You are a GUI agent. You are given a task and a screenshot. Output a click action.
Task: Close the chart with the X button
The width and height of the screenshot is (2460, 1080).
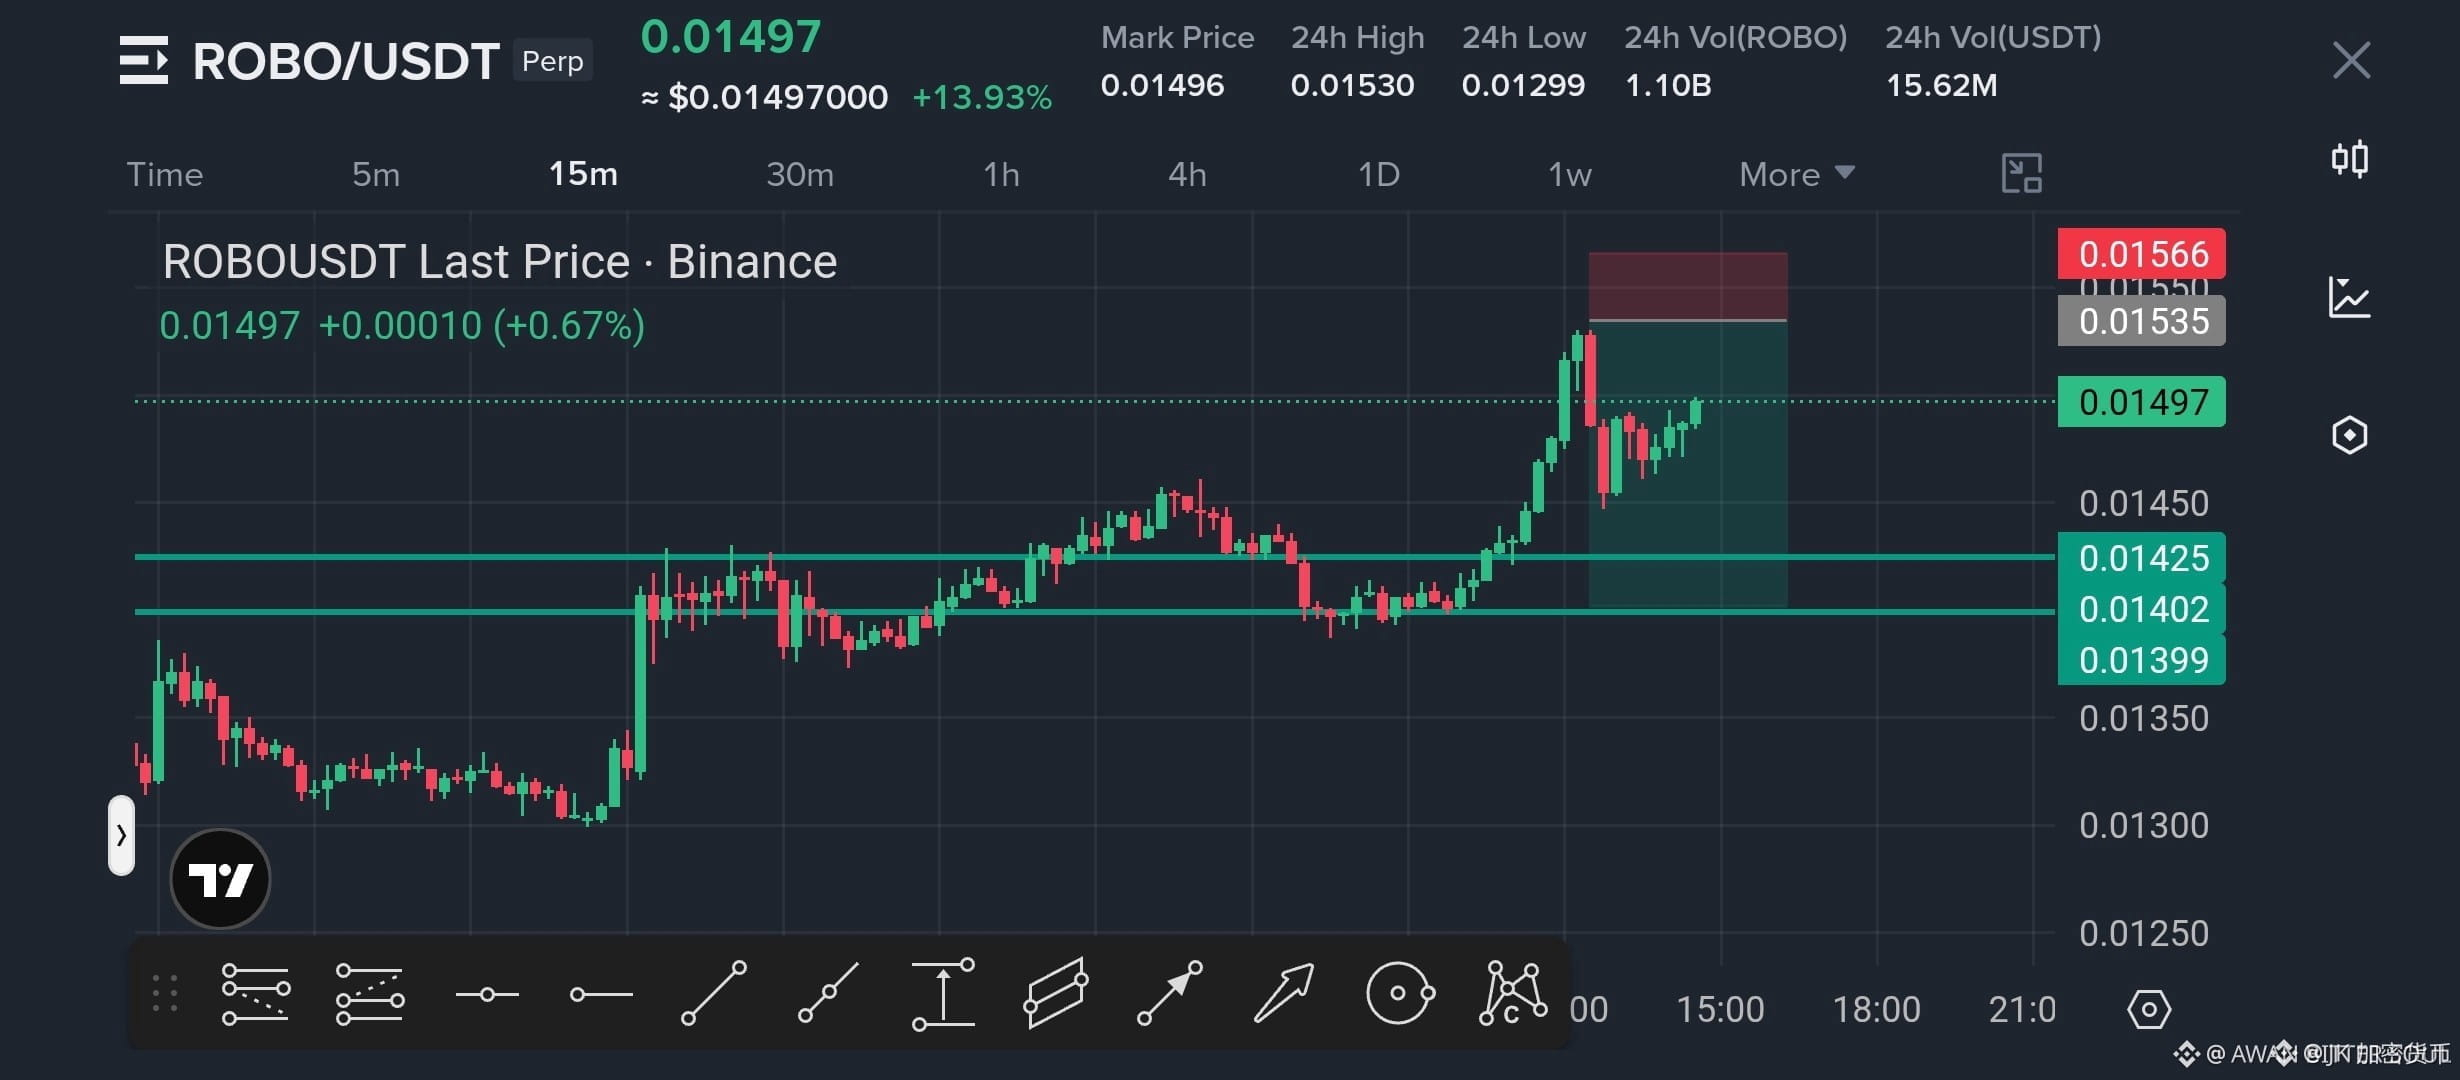2351,60
